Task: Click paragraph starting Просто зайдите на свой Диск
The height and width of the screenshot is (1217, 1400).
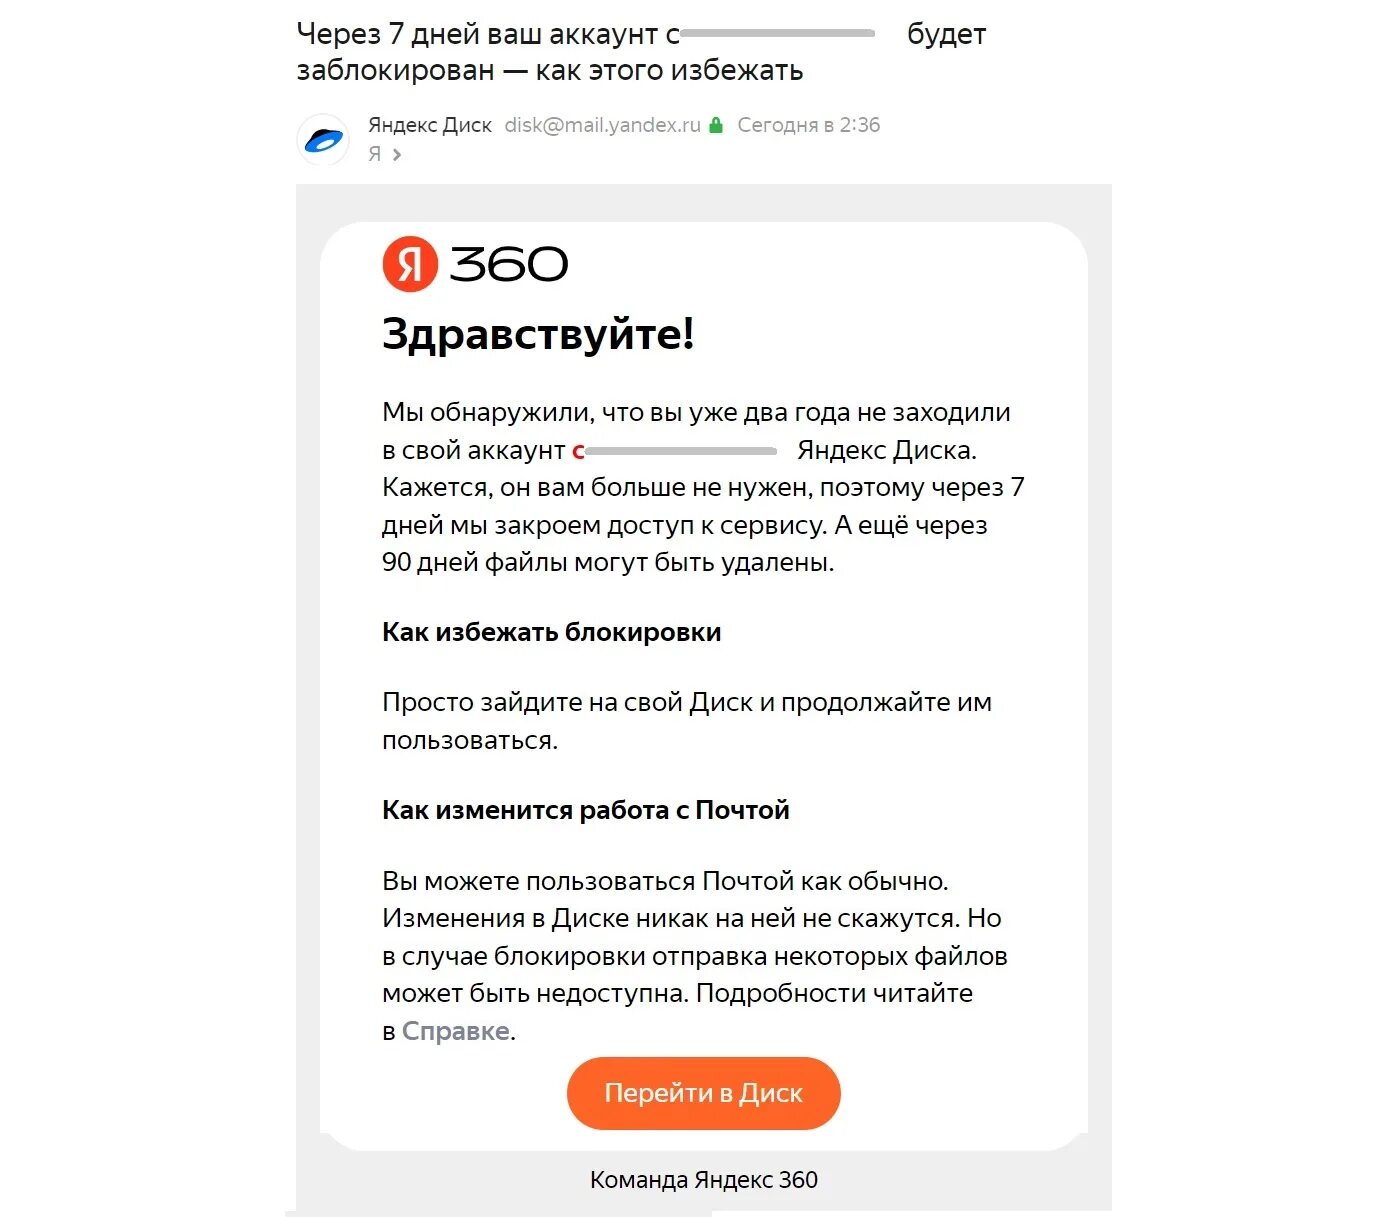Action: pos(686,721)
